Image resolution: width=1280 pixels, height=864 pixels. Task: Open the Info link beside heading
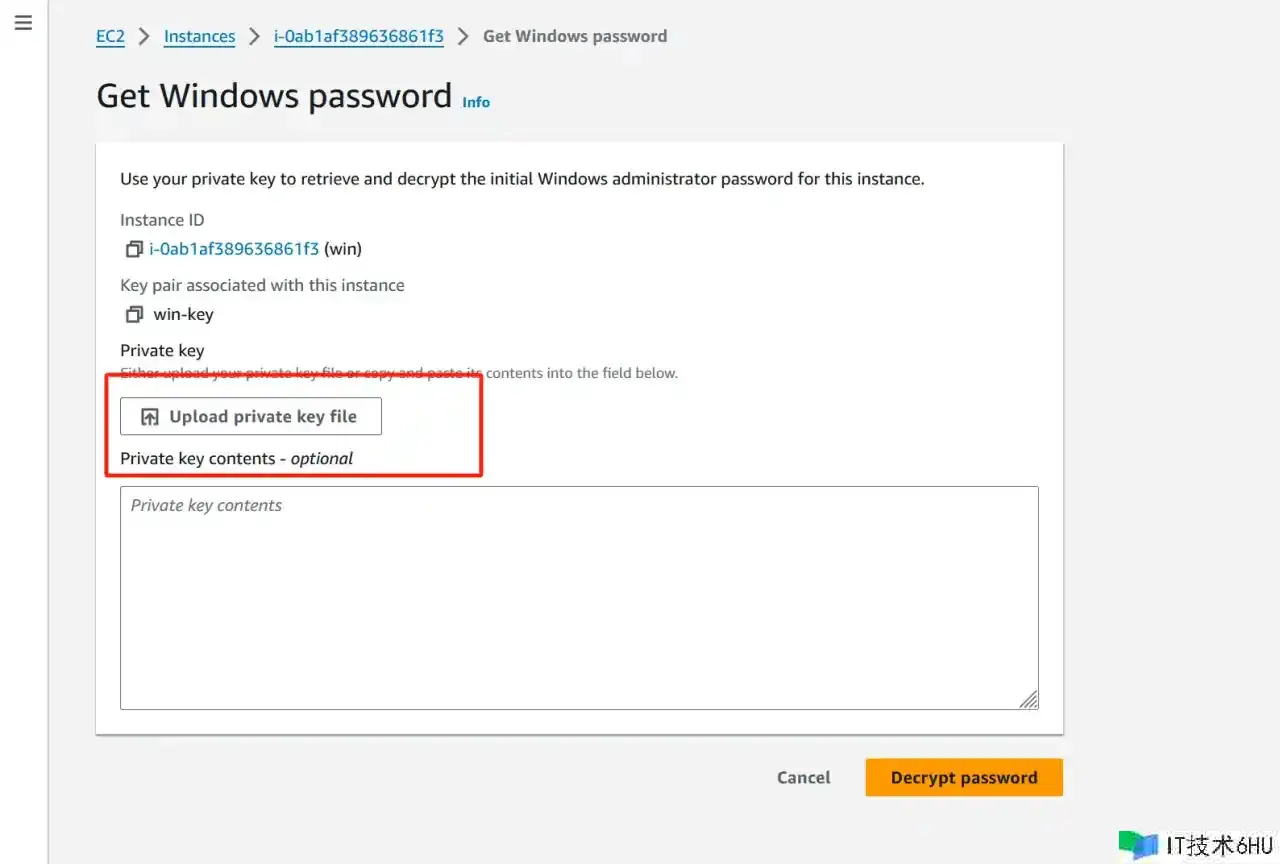(x=476, y=102)
